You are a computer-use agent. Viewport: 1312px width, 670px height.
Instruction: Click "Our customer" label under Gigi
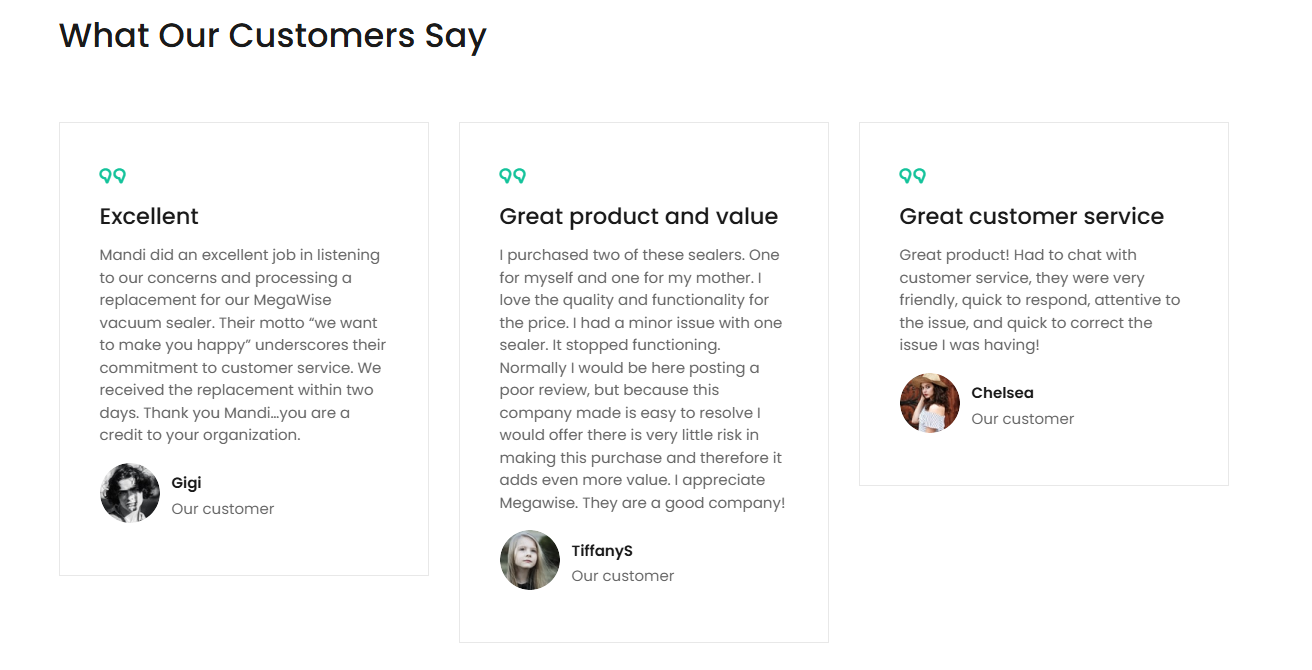pyautogui.click(x=222, y=509)
